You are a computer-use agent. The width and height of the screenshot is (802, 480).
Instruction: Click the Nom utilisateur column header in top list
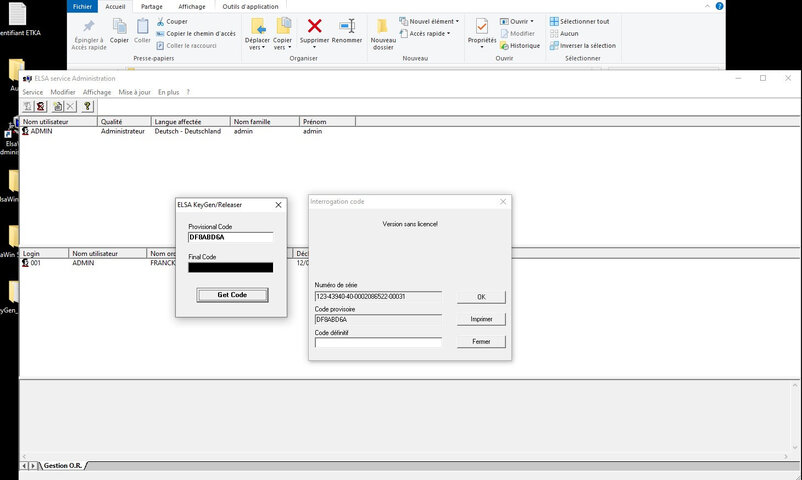click(58, 122)
